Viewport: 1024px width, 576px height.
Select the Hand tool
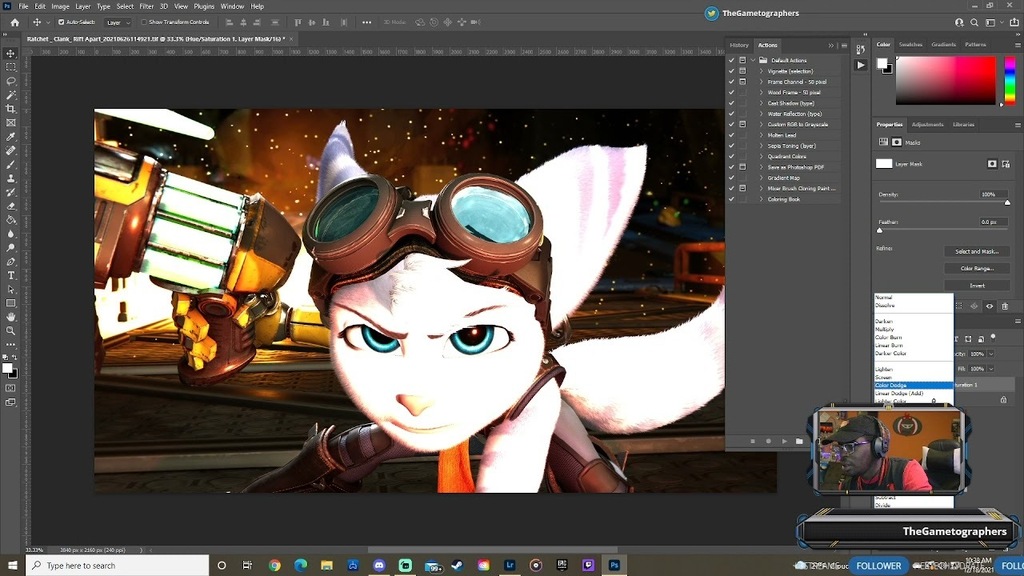click(x=10, y=317)
